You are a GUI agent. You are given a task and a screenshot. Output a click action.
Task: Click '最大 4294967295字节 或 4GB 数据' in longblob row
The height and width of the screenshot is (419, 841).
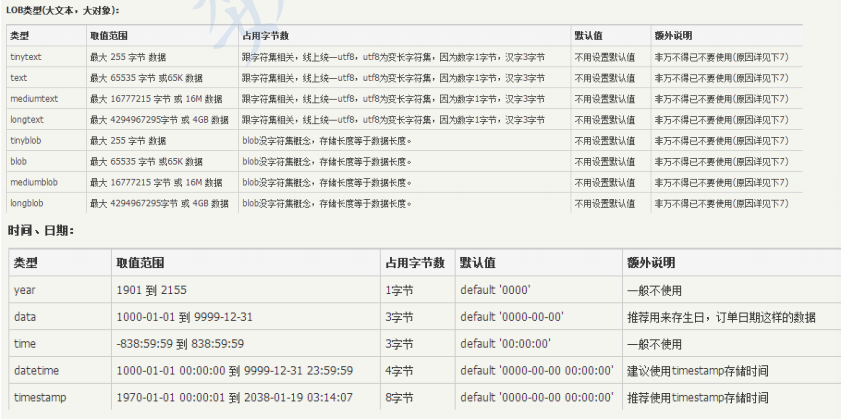(159, 203)
